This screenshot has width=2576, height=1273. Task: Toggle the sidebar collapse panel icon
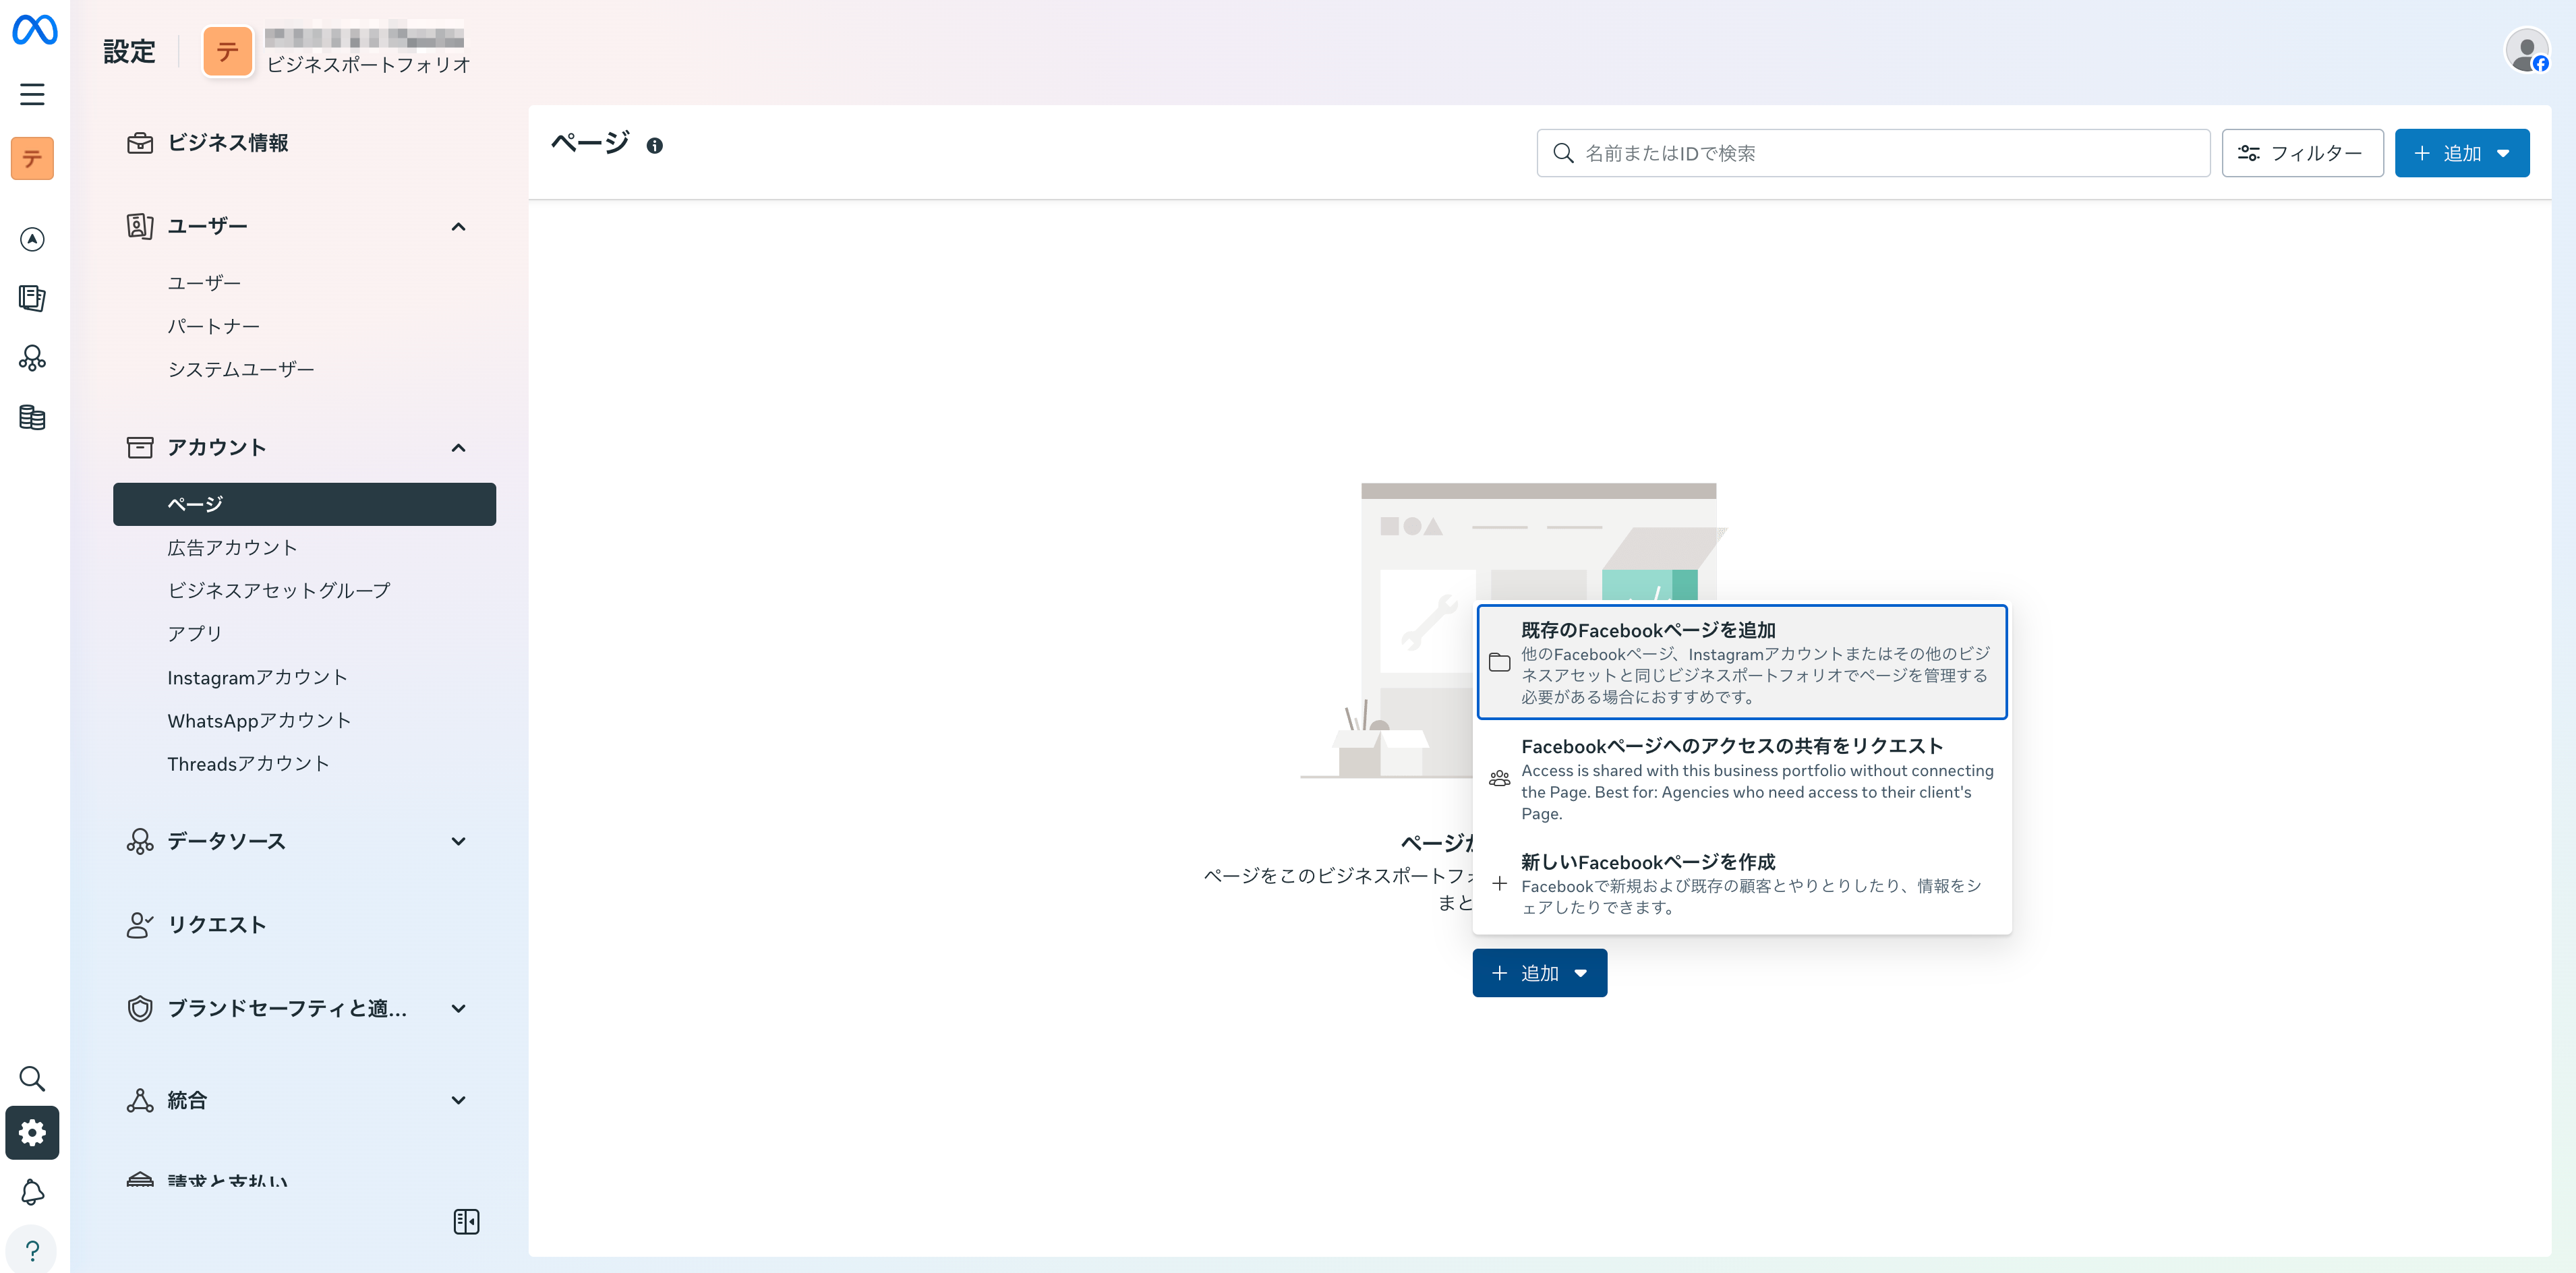pos(466,1221)
